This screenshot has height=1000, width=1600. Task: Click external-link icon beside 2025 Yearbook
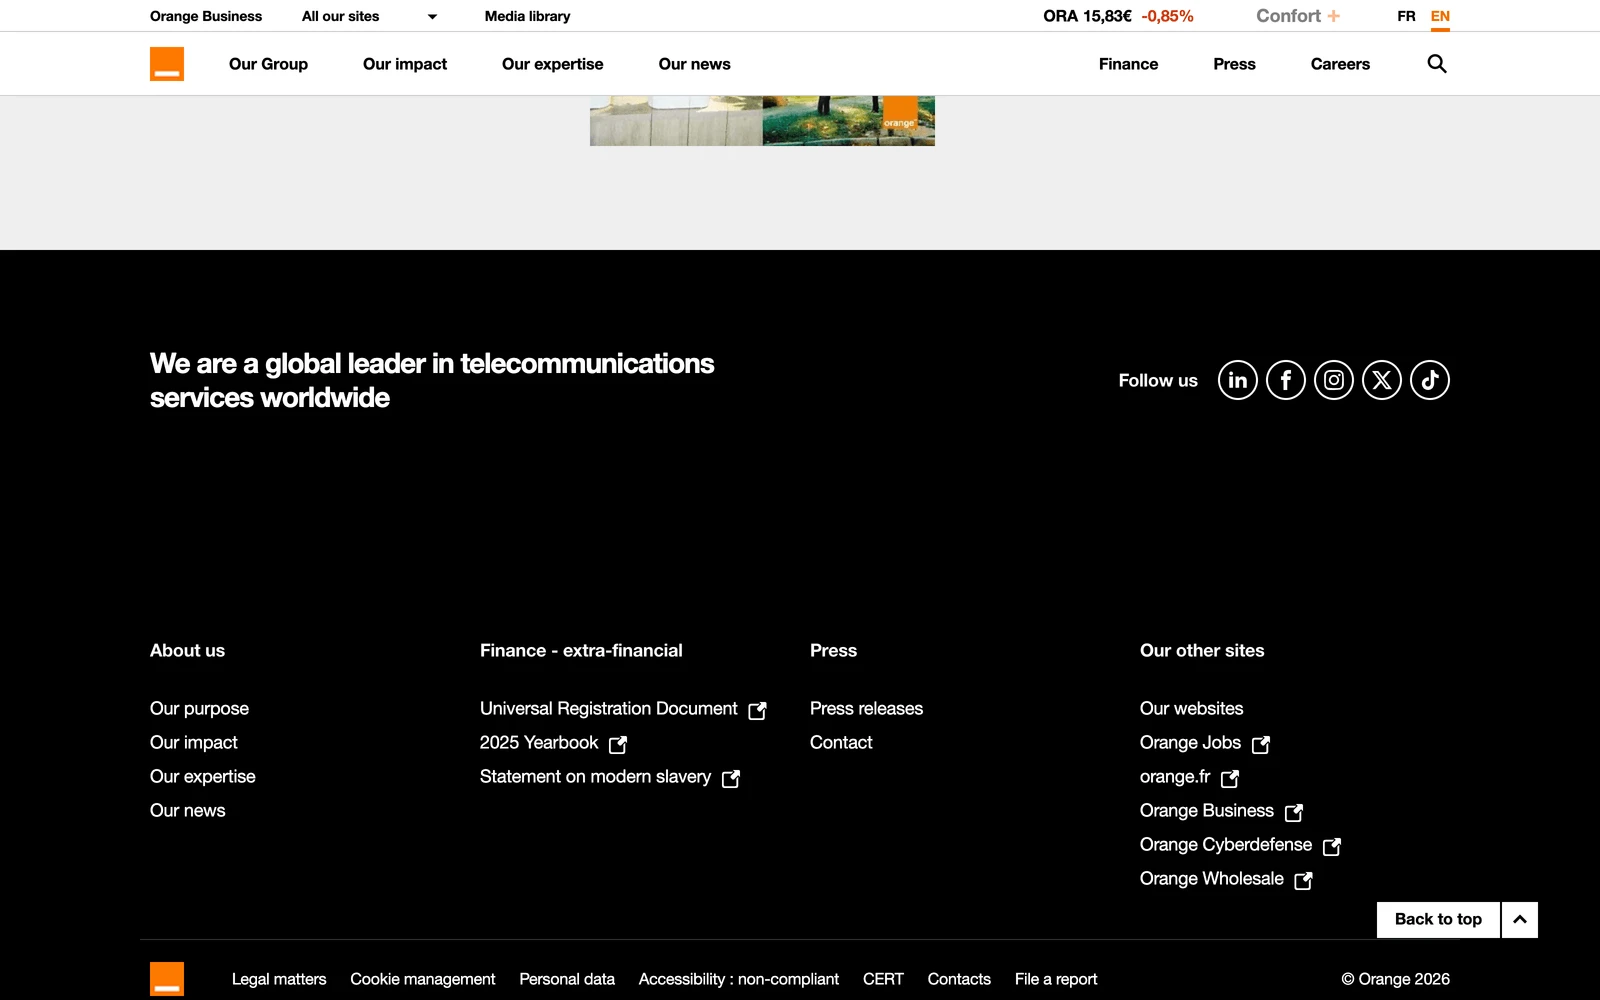pos(618,744)
